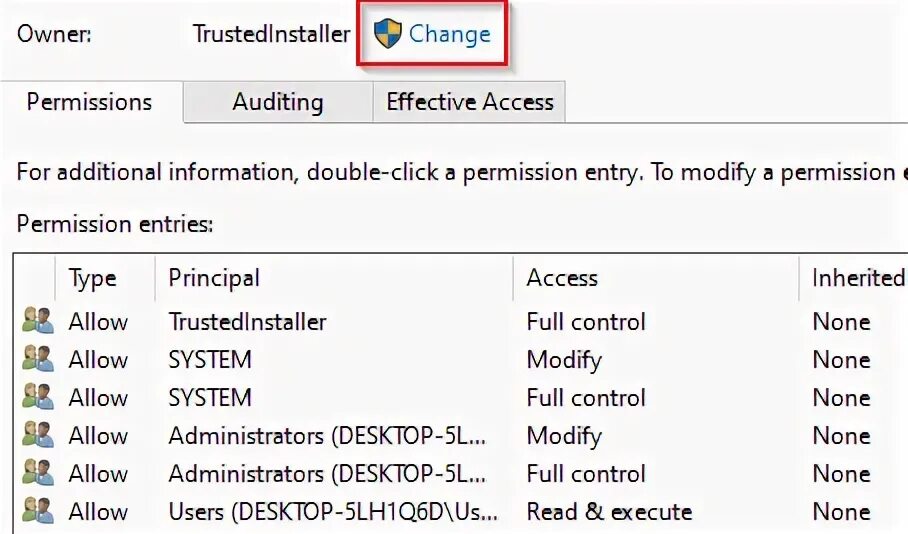Open the Auditing tab
This screenshot has width=908, height=534.
coord(278,103)
